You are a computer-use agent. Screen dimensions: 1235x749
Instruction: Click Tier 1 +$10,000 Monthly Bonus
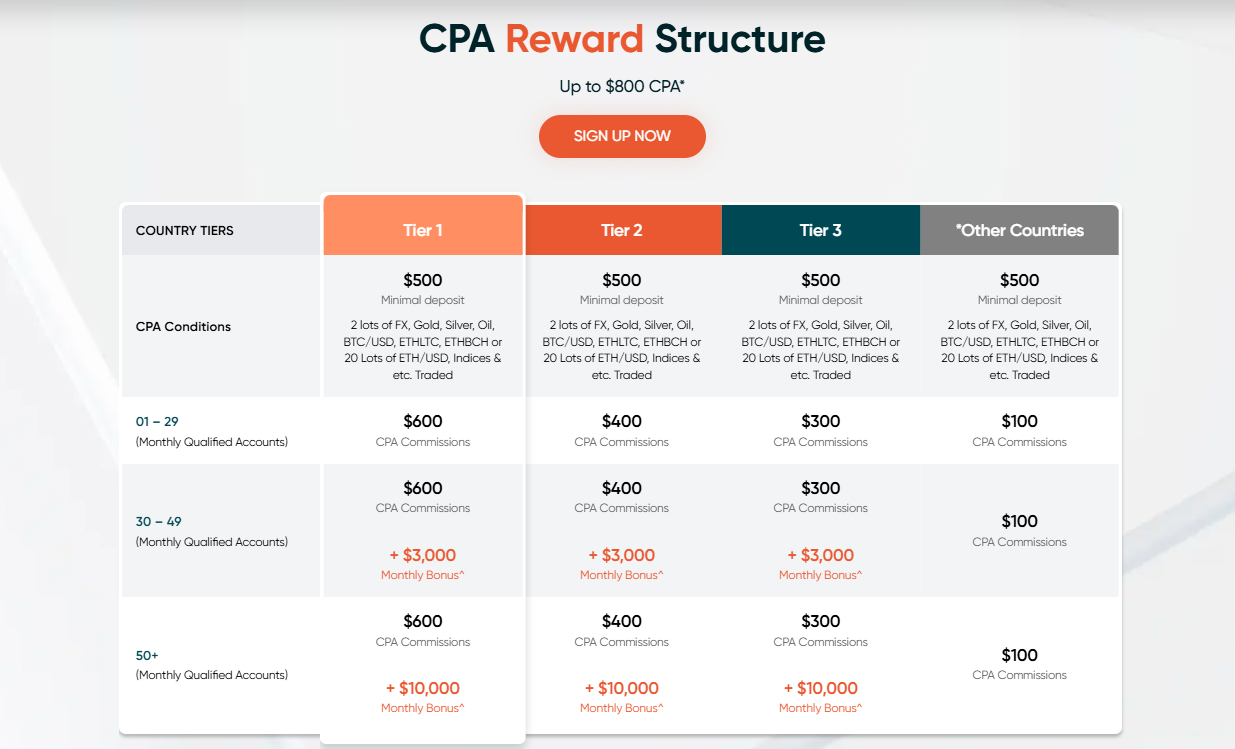423,689
